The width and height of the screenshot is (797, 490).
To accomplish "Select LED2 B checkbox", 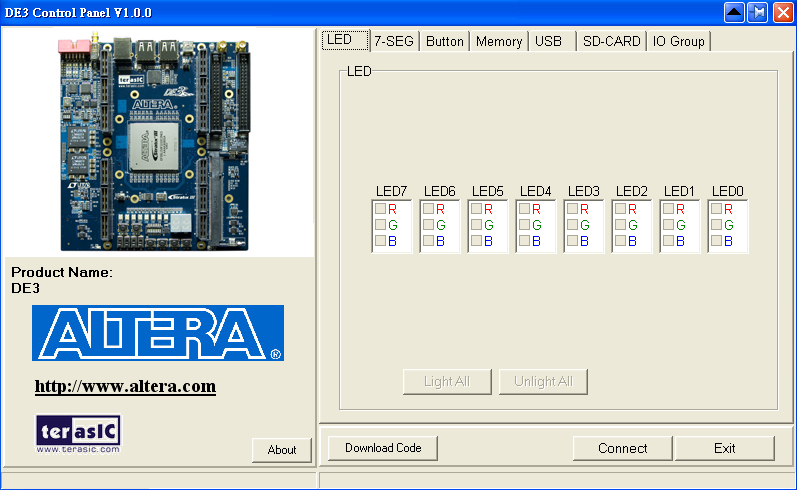I will [620, 240].
